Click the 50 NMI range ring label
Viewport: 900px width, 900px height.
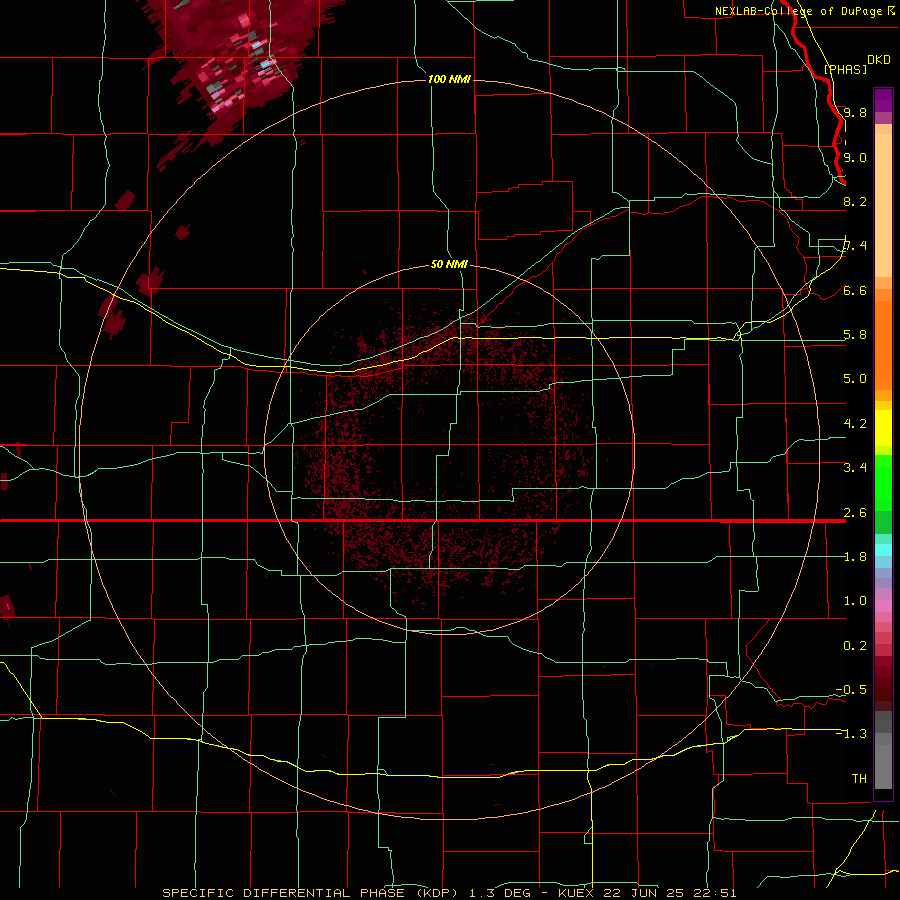coord(449,264)
